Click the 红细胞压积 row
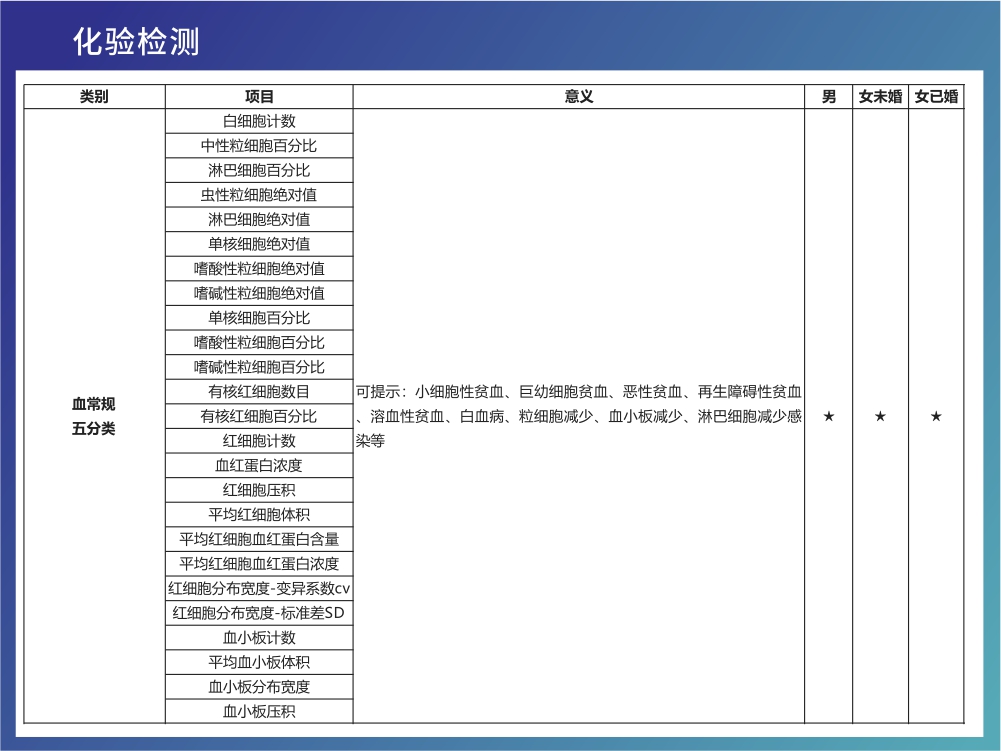The width and height of the screenshot is (1001, 751). tap(259, 490)
